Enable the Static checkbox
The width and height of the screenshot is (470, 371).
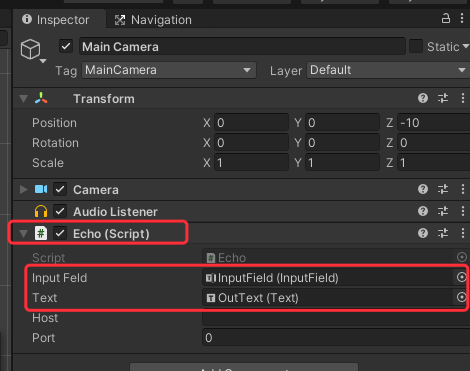click(x=416, y=46)
